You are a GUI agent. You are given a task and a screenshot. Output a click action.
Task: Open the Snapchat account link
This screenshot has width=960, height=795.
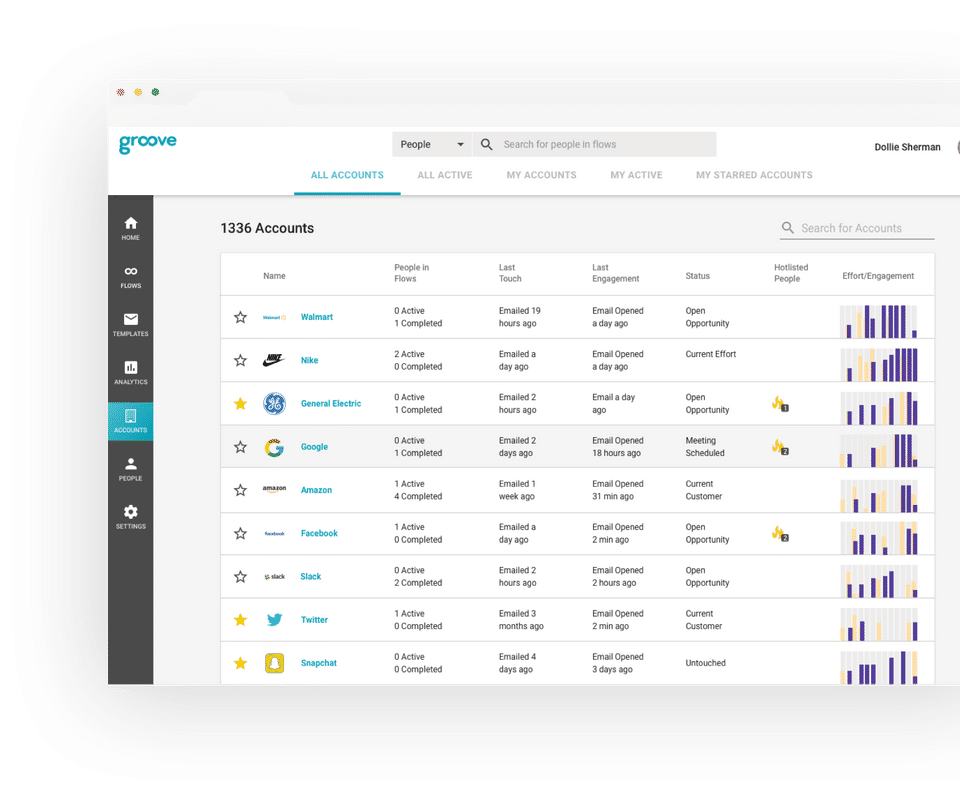[x=318, y=663]
